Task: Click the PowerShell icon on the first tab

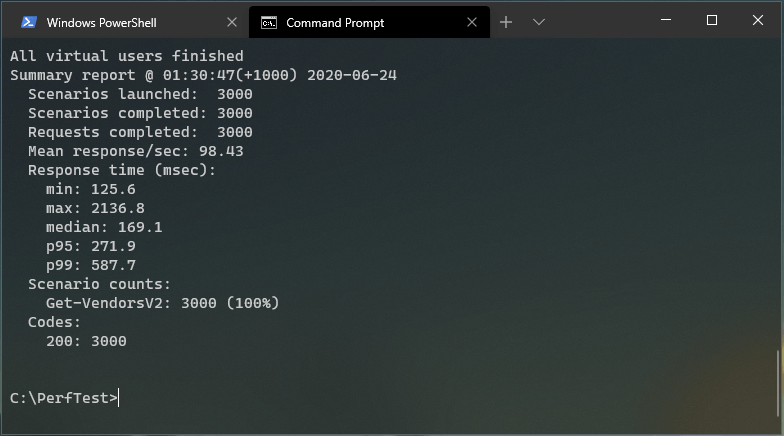Action: click(30, 22)
